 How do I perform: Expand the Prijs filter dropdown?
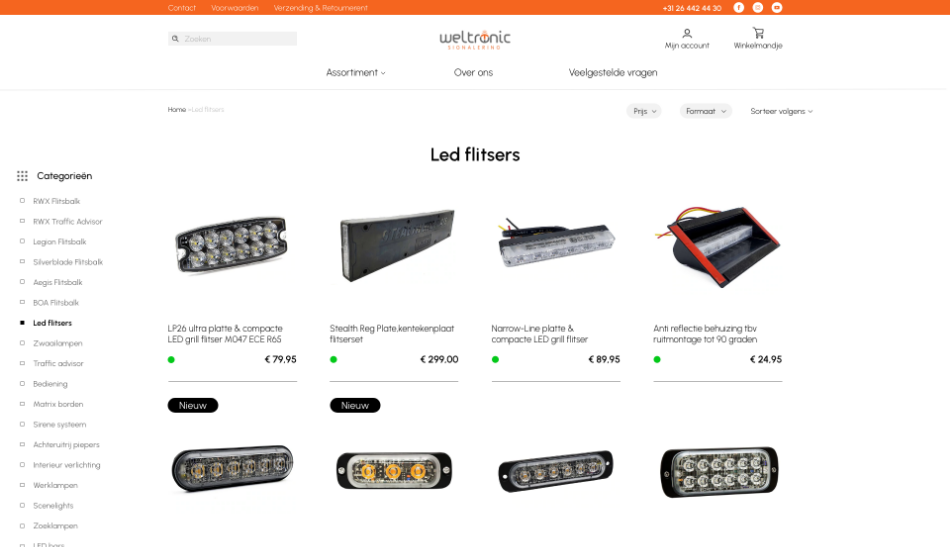[x=644, y=111]
